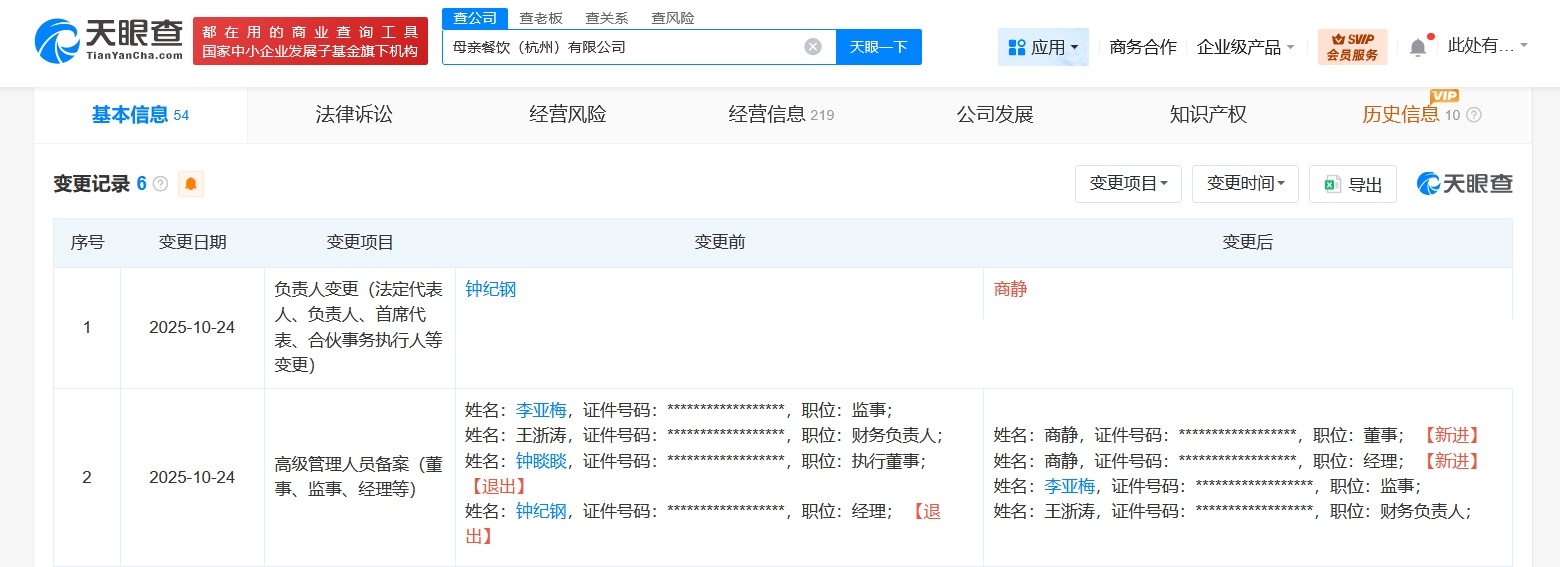
Task: Switch to the 知识产权 tab
Action: (x=1208, y=115)
